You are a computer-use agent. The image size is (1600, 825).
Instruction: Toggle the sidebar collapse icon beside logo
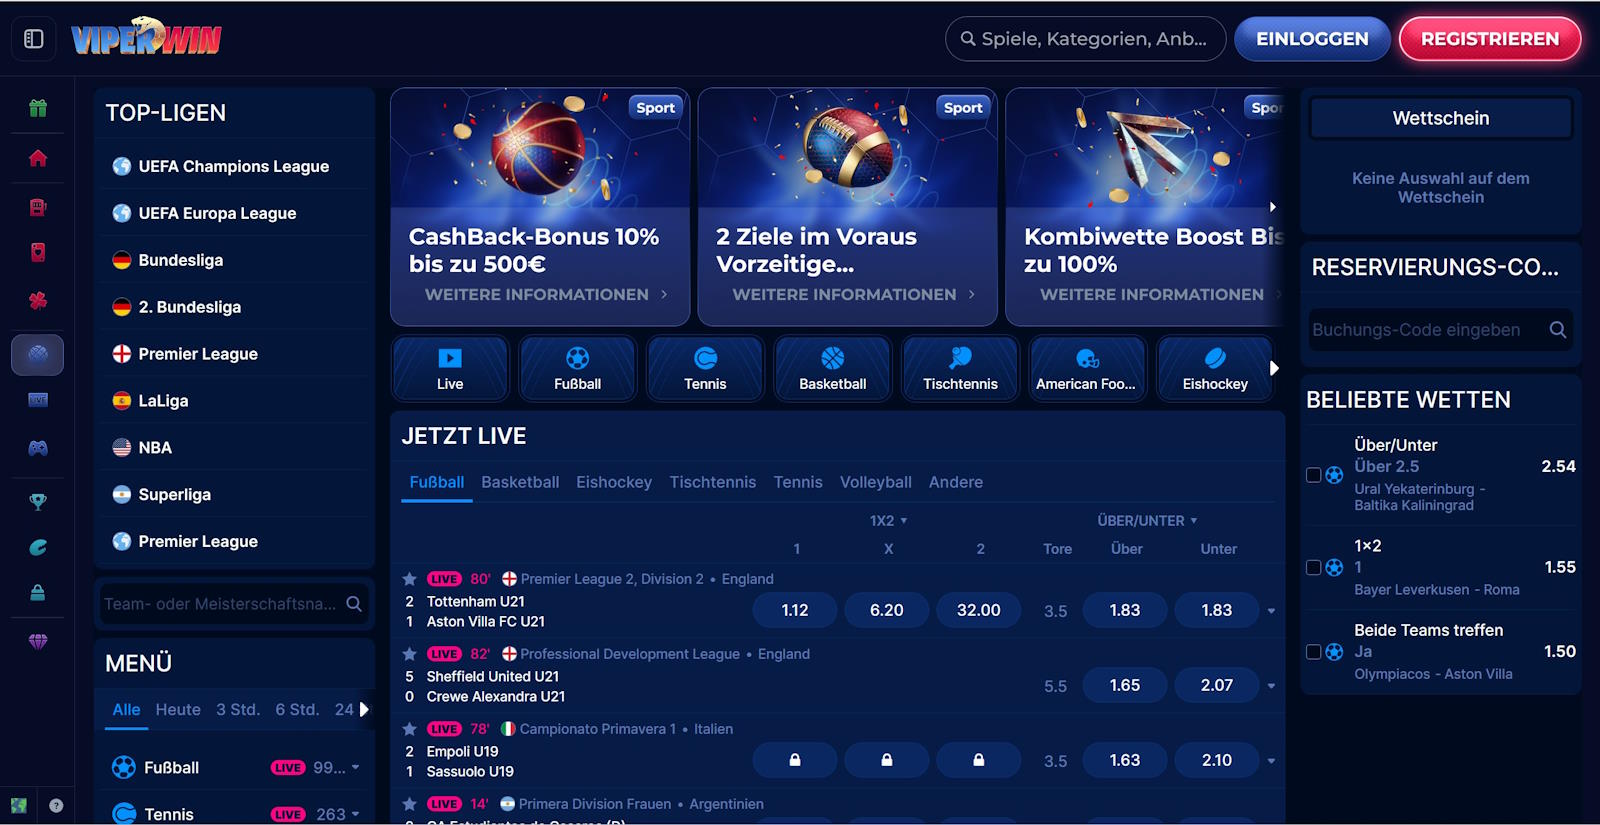[34, 39]
